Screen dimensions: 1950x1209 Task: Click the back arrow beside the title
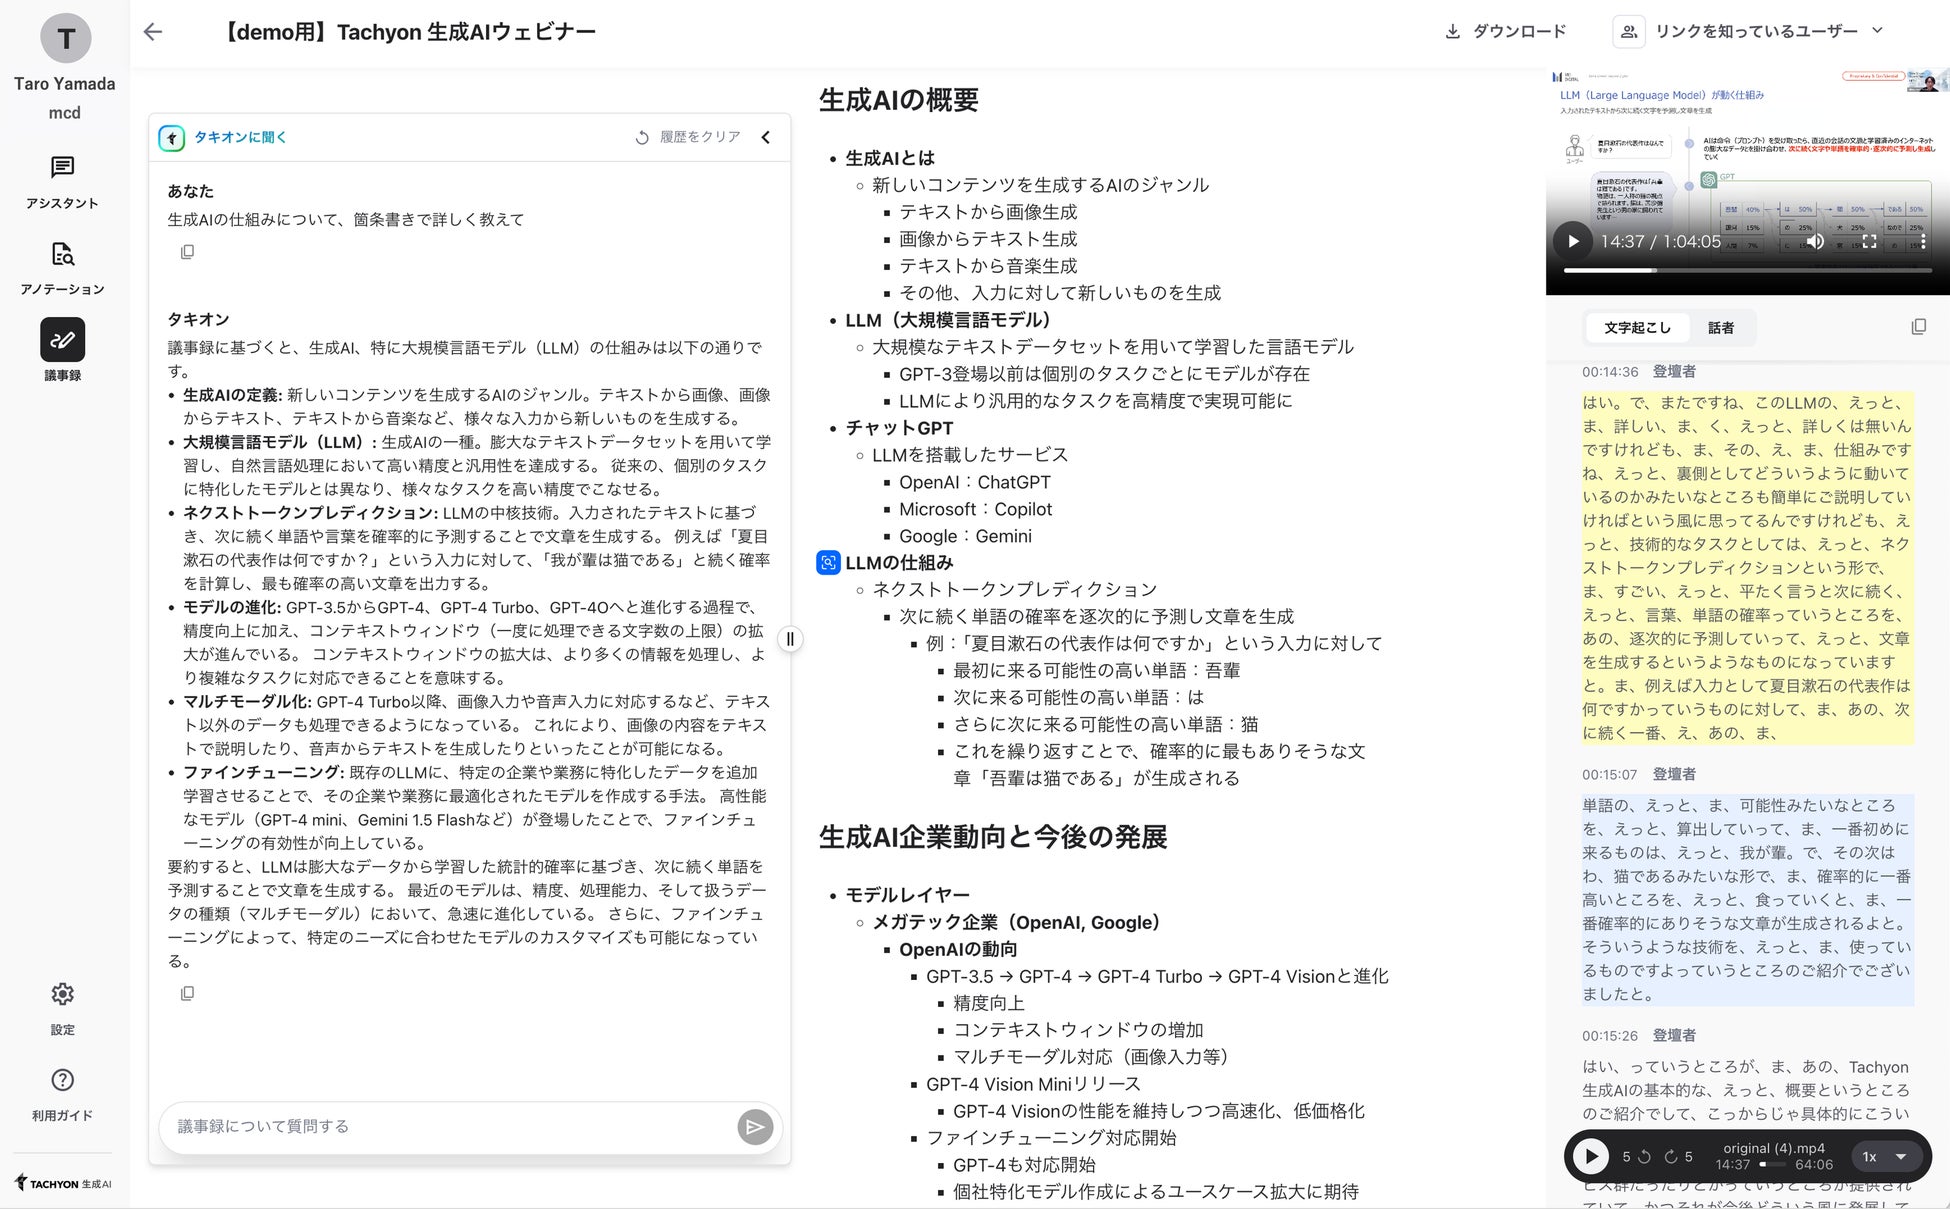(153, 32)
